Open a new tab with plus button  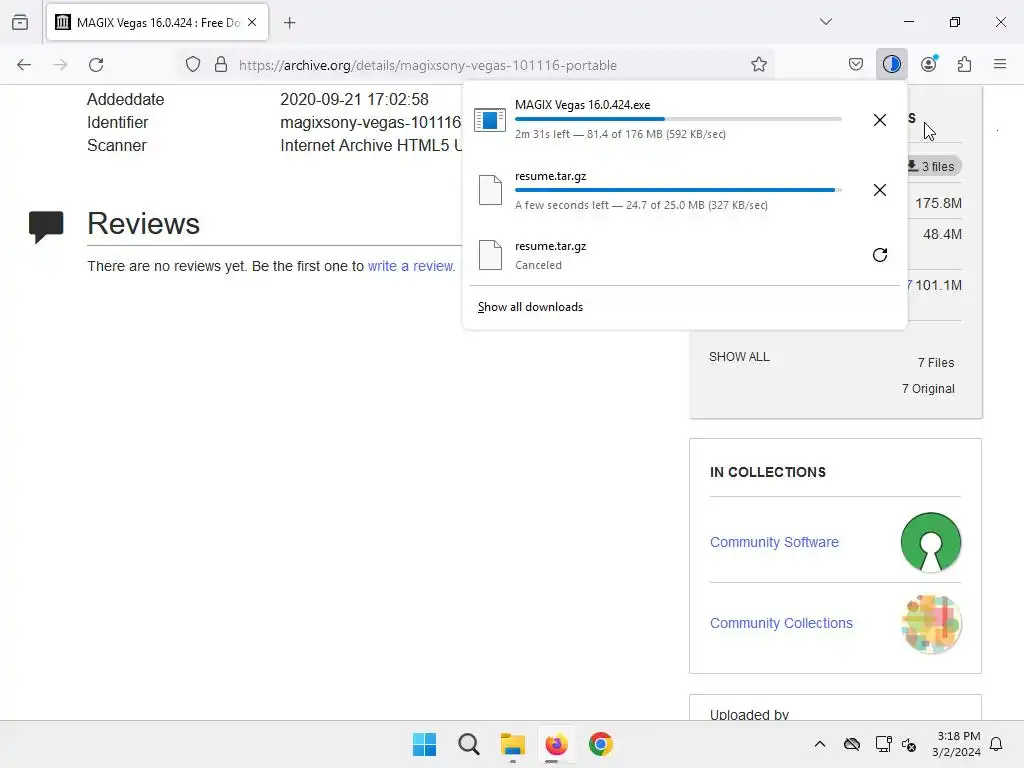click(290, 23)
